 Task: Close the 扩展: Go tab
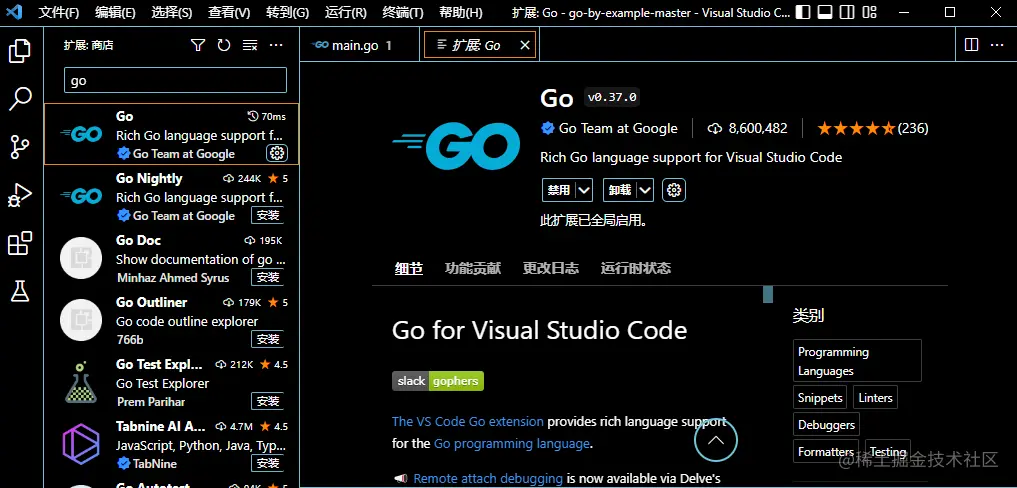pyautogui.click(x=525, y=45)
